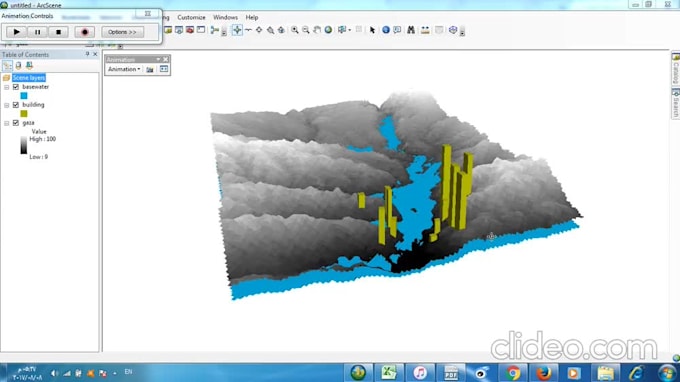Select the Fly tool
This screenshot has height=382, width=680.
click(x=248, y=30)
